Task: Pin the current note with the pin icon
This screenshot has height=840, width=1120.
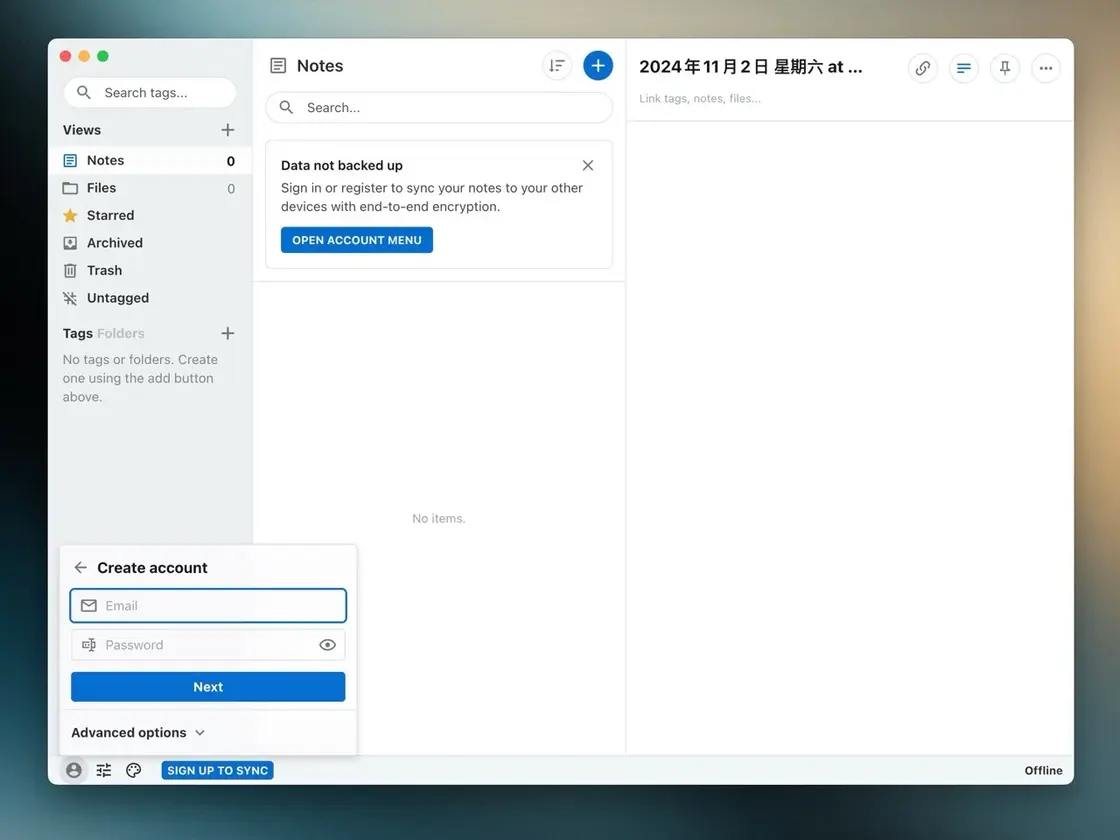Action: pos(1005,68)
